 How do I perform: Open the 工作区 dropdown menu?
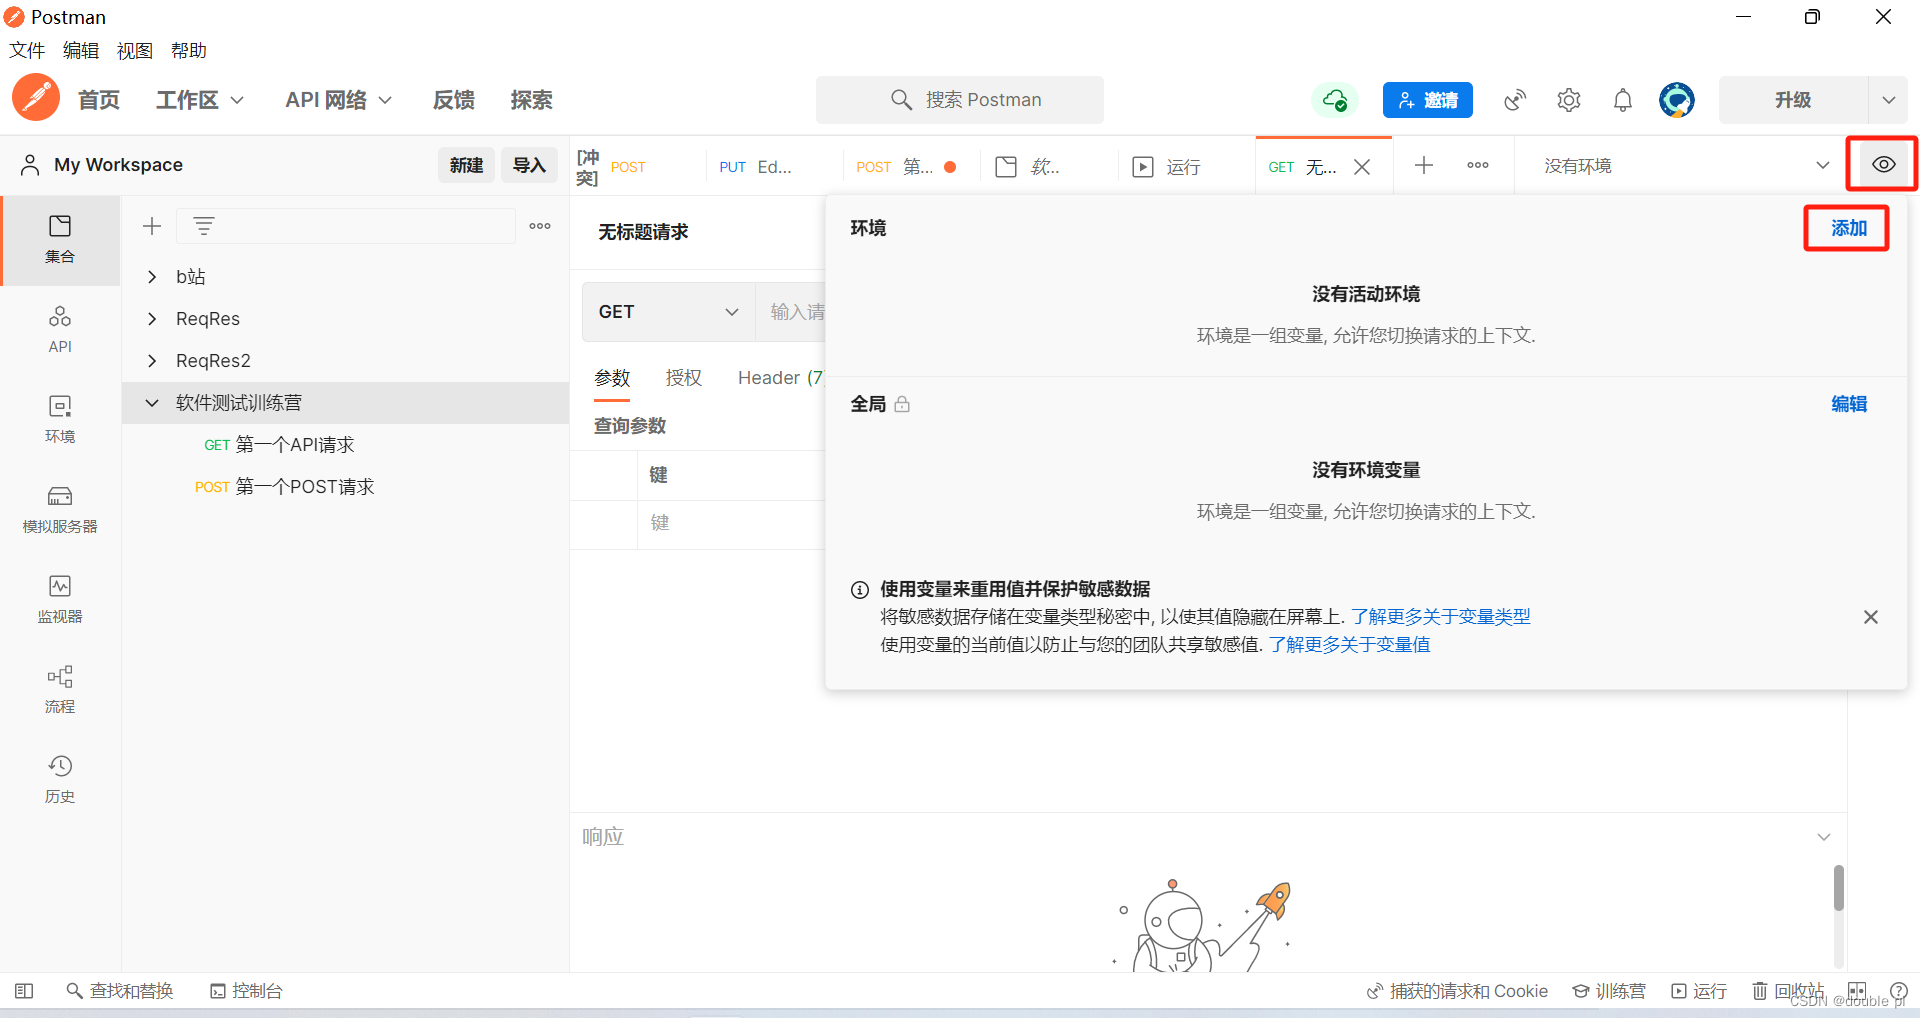[199, 100]
